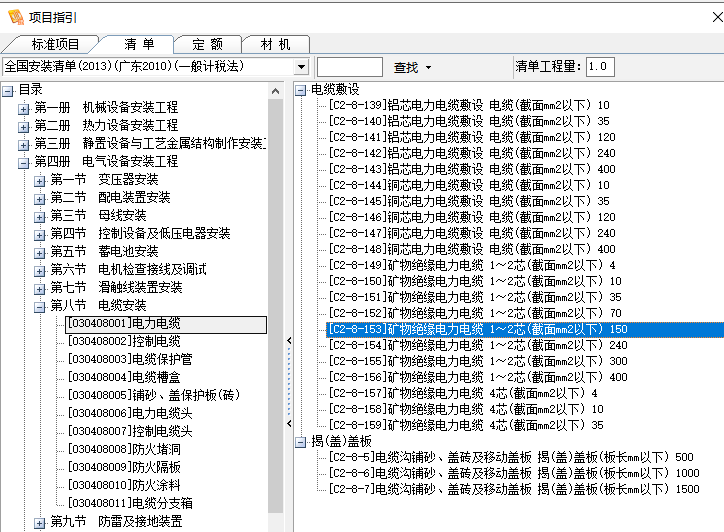
Task: Select [C2-8-6] 揭(盖)盖板 1000
Action: click(514, 473)
